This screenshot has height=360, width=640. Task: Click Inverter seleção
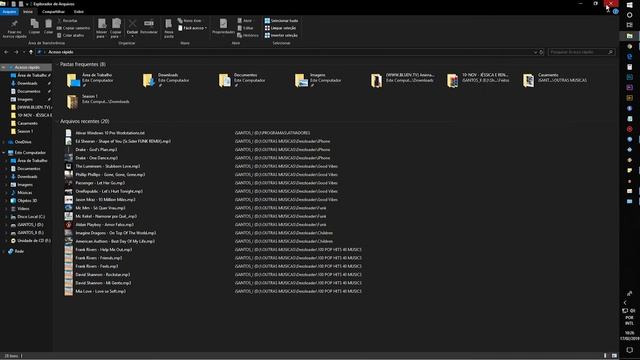281,35
